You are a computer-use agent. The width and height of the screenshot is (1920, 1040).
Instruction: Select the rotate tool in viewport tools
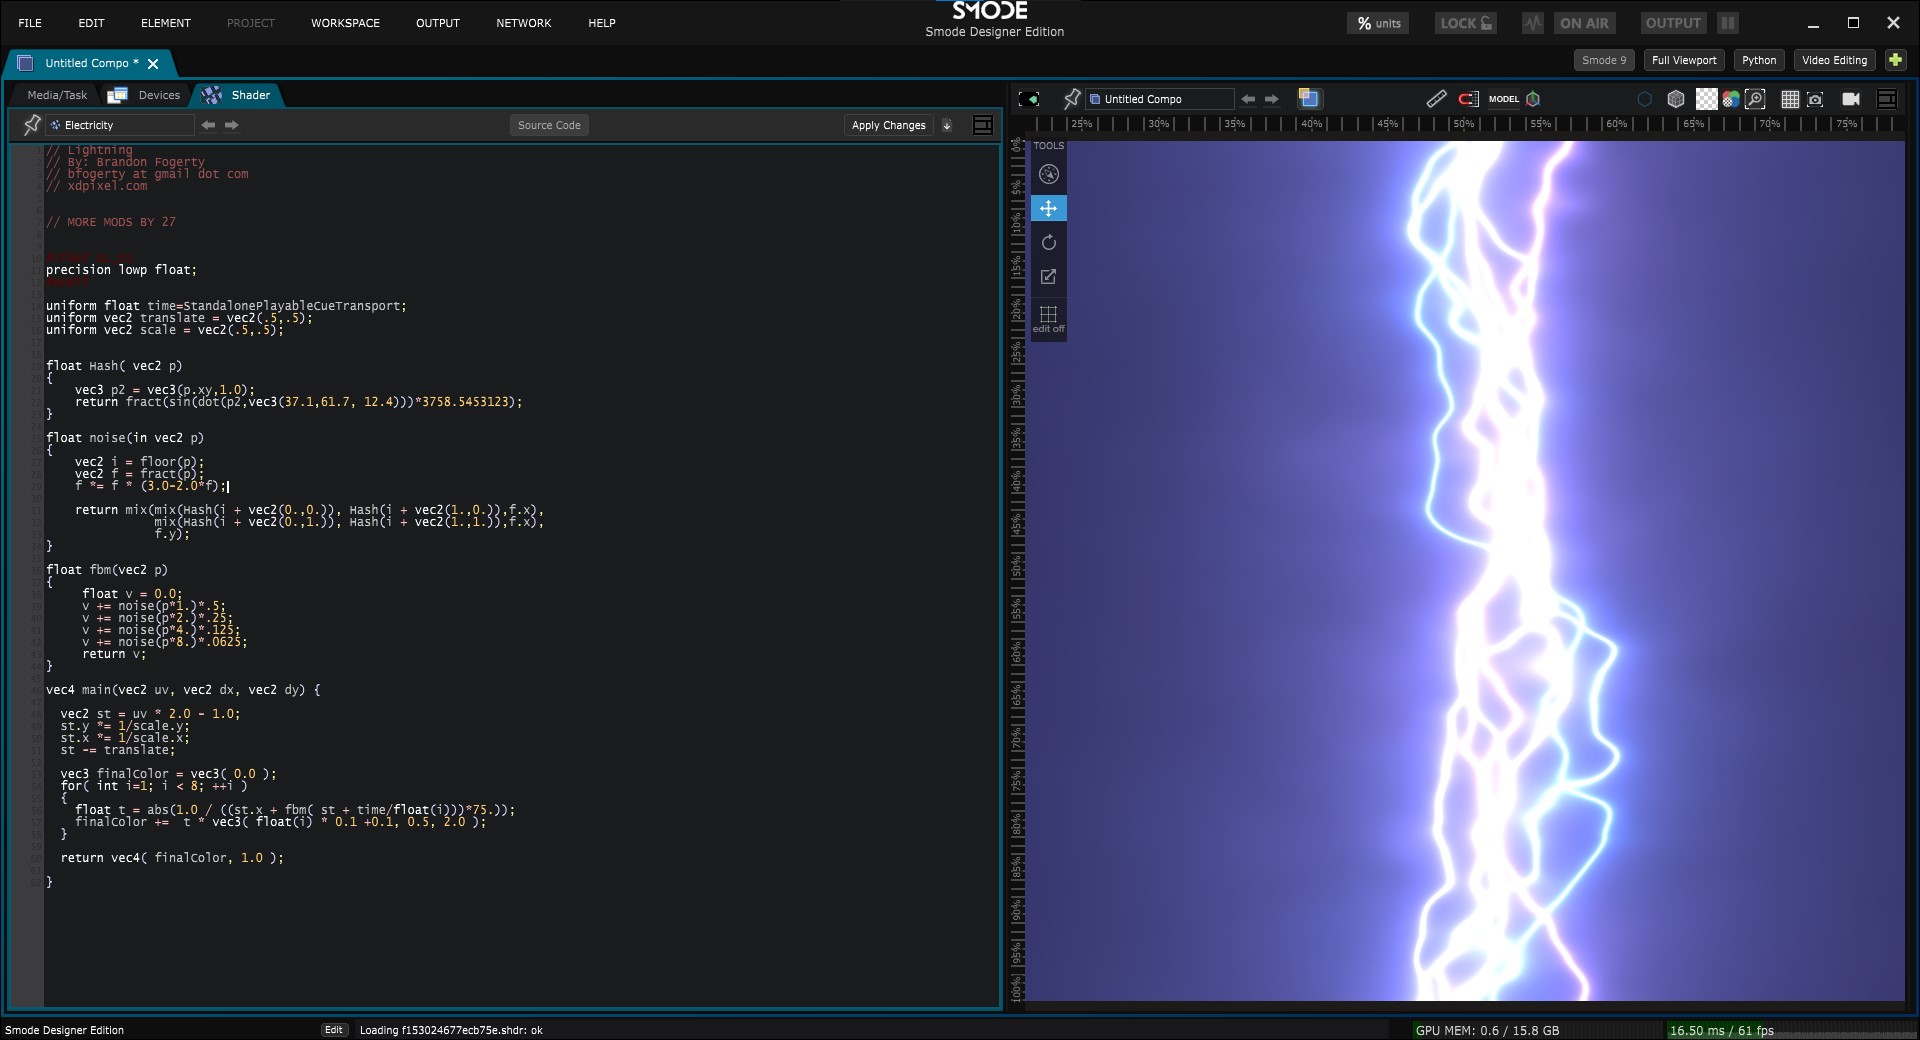[x=1048, y=243]
